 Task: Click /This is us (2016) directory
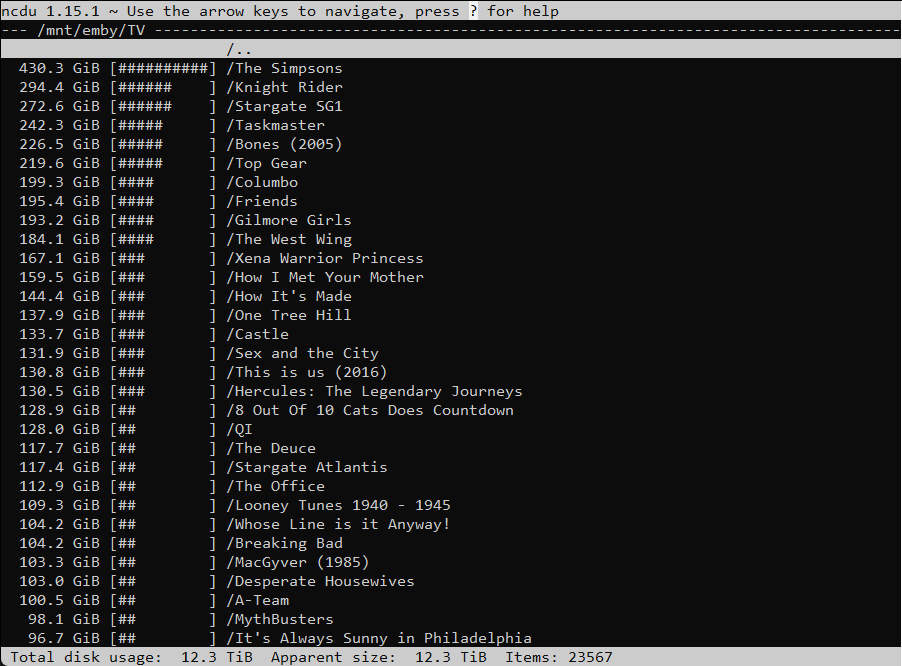450,372
